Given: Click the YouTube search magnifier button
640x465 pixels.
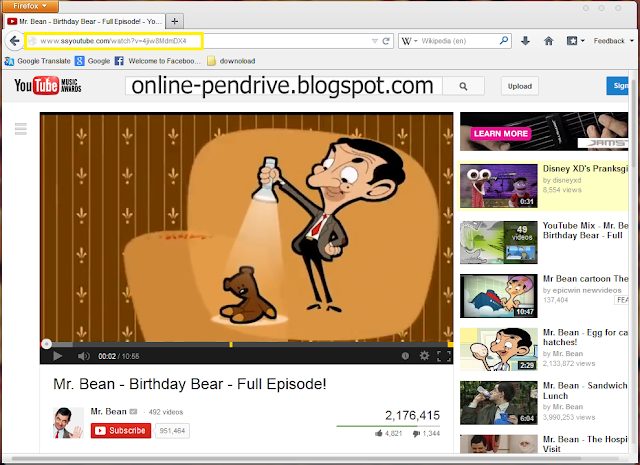Looking at the screenshot, I should pyautogui.click(x=463, y=86).
